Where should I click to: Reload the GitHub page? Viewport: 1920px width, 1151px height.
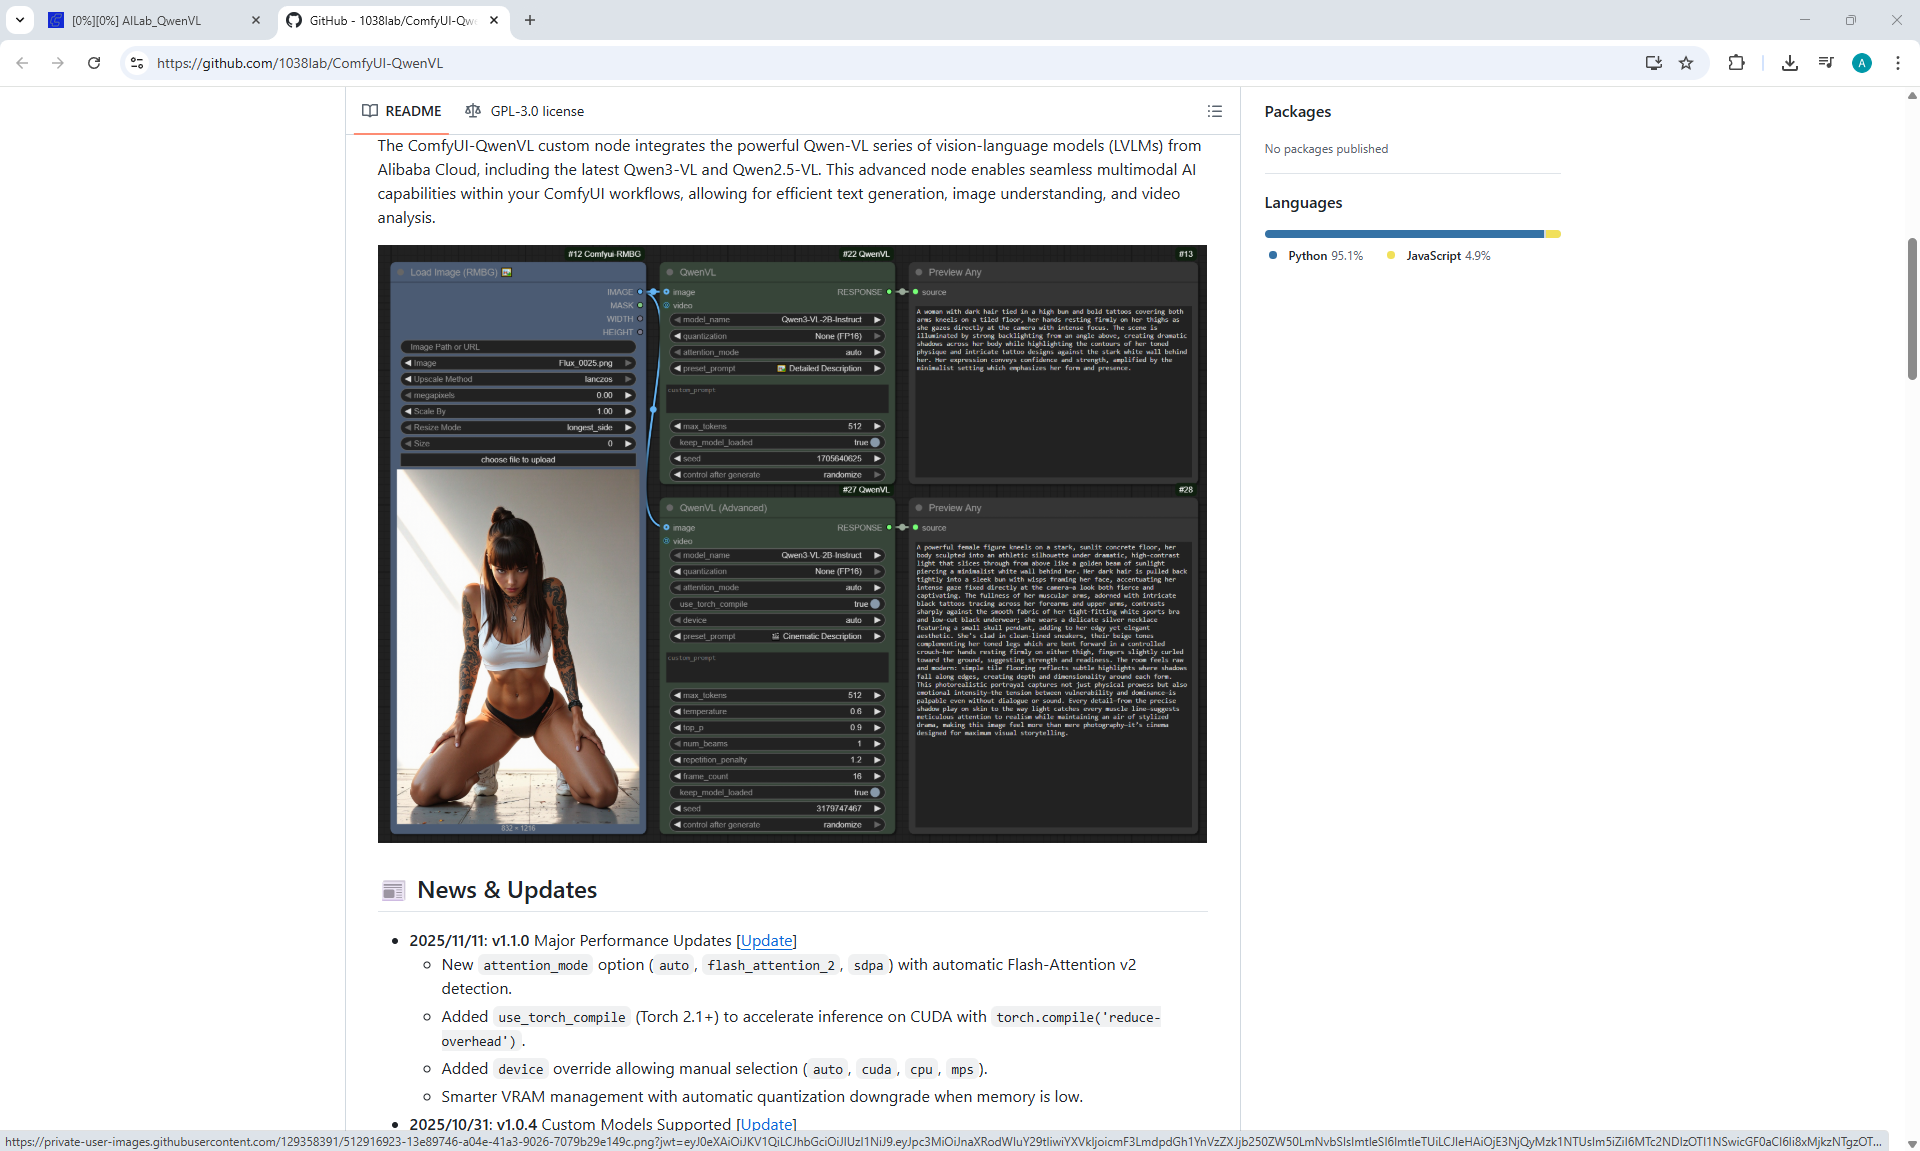[x=94, y=63]
